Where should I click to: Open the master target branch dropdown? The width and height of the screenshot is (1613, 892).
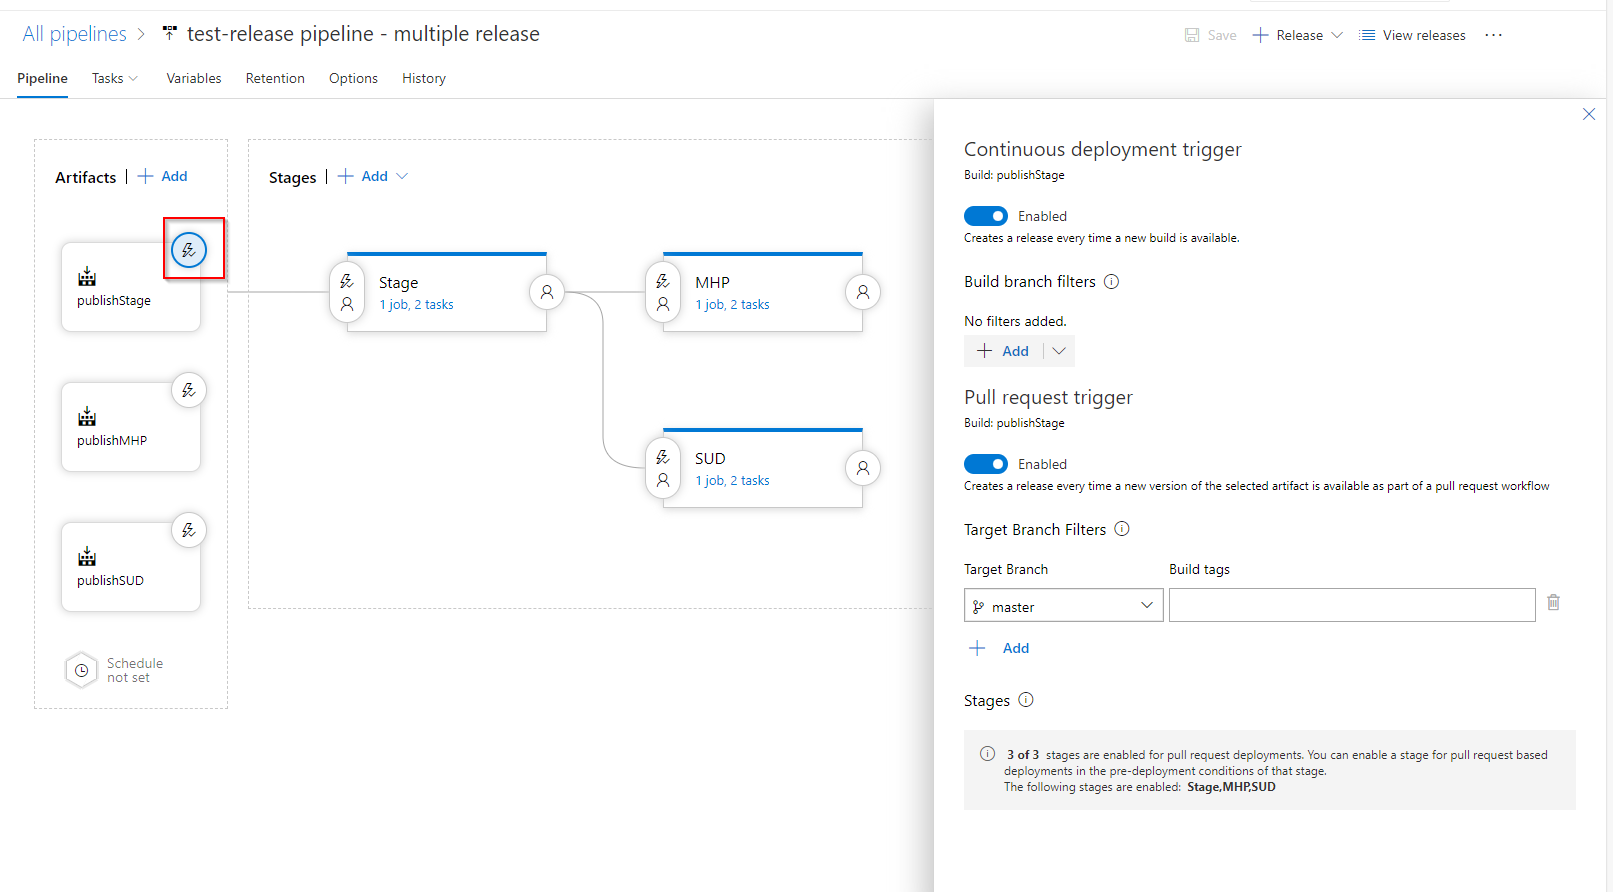tap(1064, 605)
